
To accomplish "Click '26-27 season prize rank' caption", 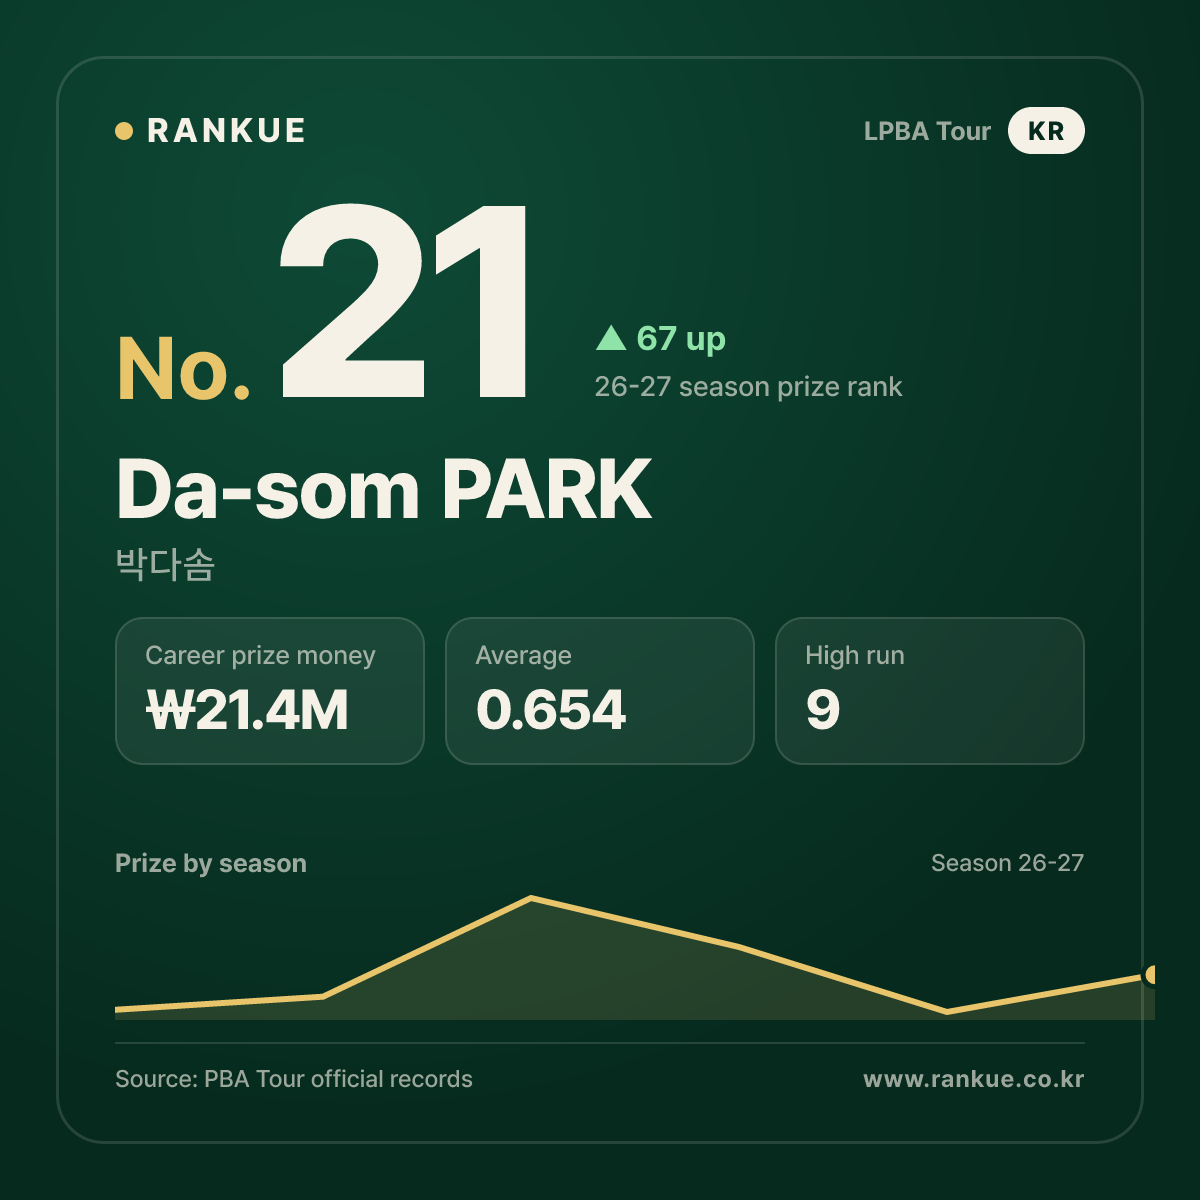I will [x=748, y=387].
